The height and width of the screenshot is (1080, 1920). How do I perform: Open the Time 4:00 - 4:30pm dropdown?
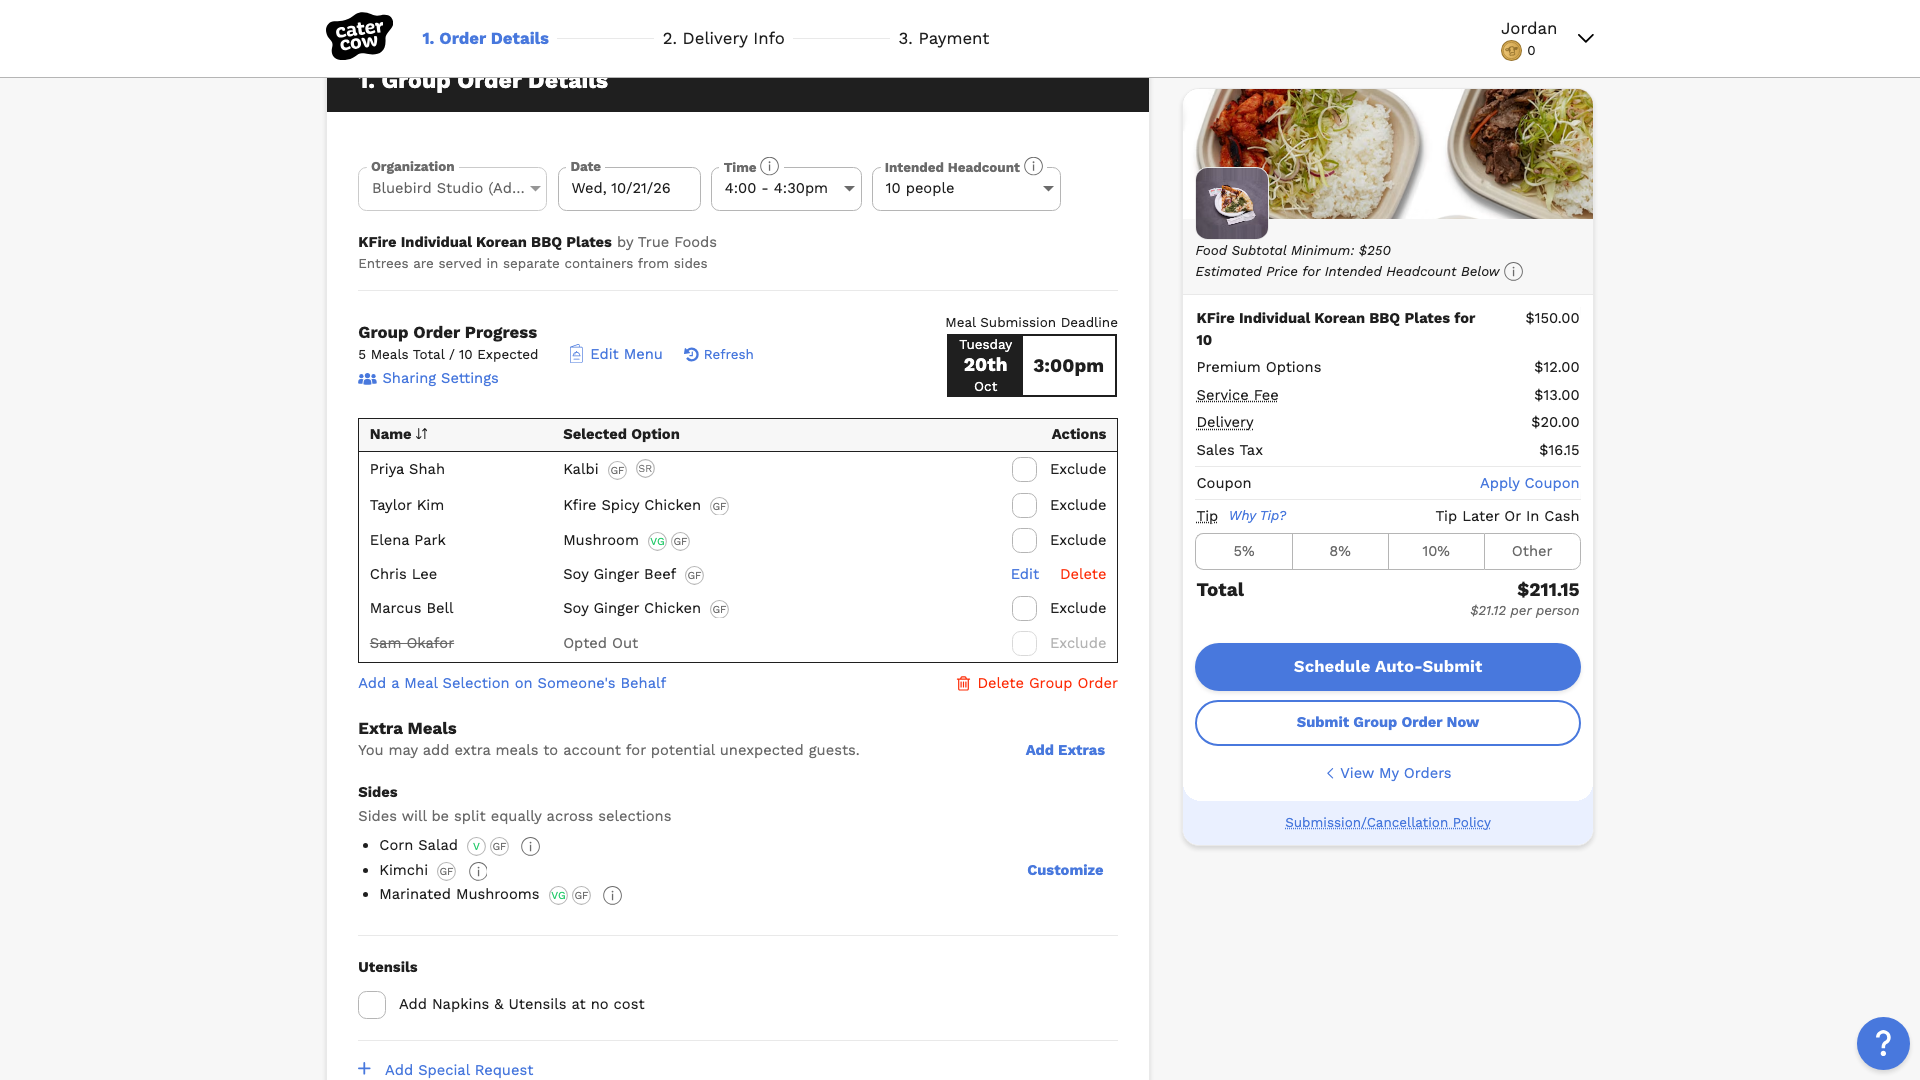[x=786, y=189]
